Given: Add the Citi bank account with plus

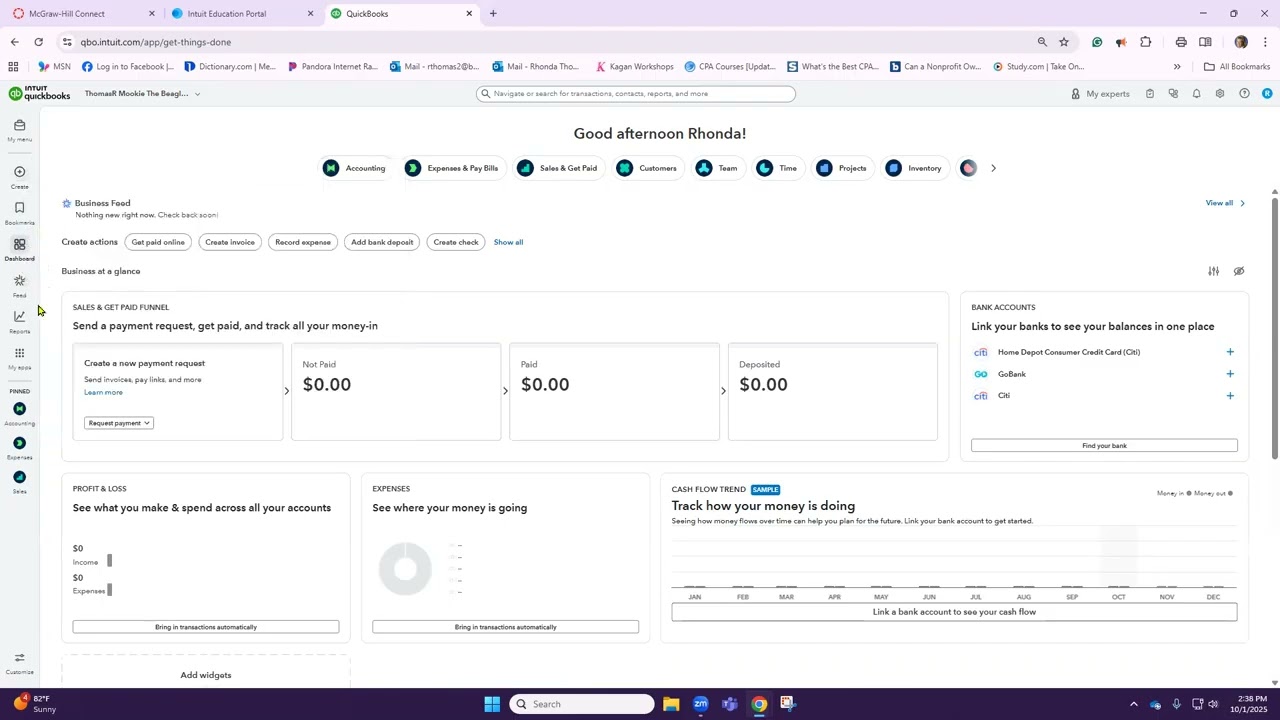Looking at the screenshot, I should coord(1230,396).
